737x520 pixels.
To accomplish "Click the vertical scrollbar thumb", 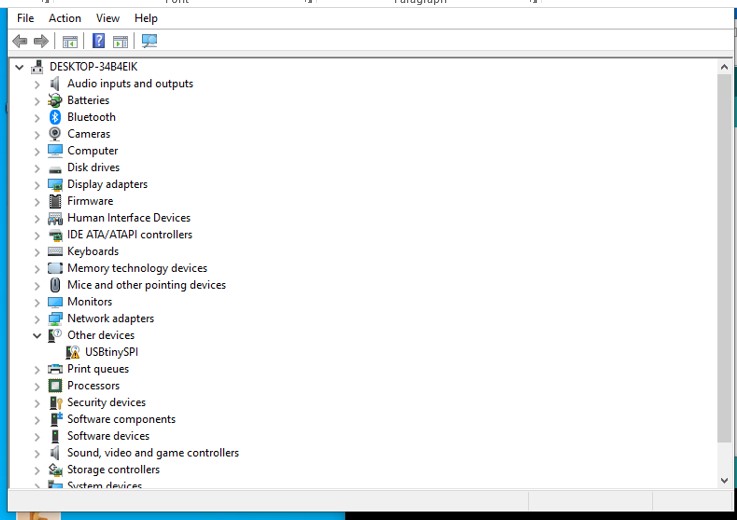I will point(724,258).
